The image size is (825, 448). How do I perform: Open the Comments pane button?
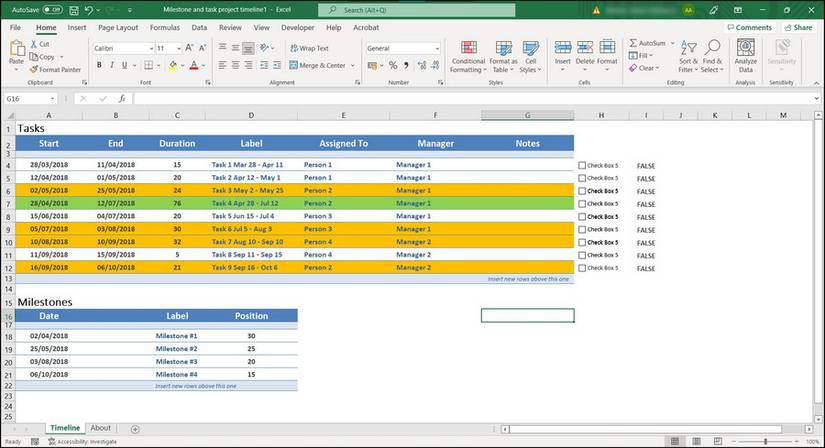(x=749, y=28)
